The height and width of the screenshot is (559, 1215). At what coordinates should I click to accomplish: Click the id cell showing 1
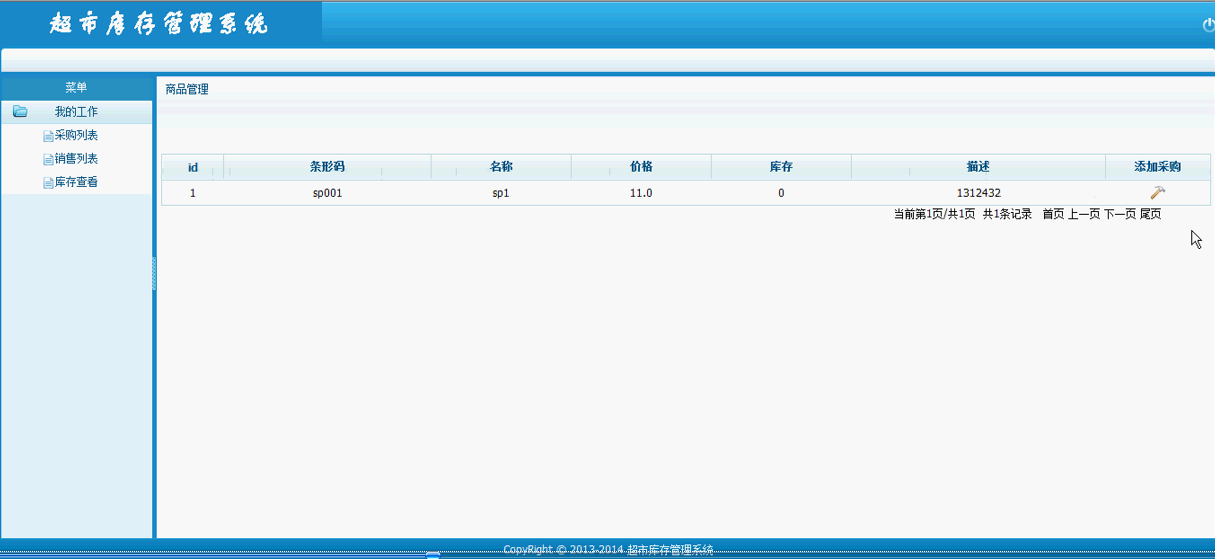[193, 193]
